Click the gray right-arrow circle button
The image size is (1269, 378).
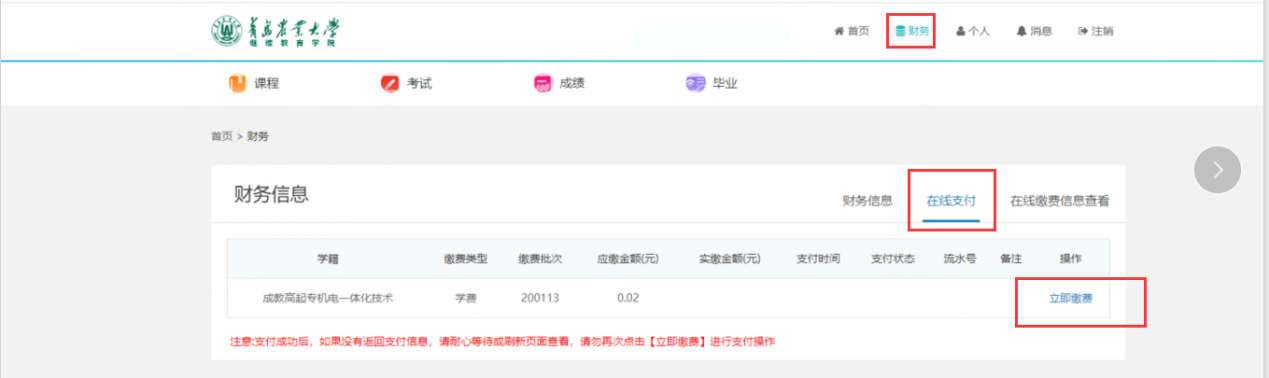[1217, 170]
